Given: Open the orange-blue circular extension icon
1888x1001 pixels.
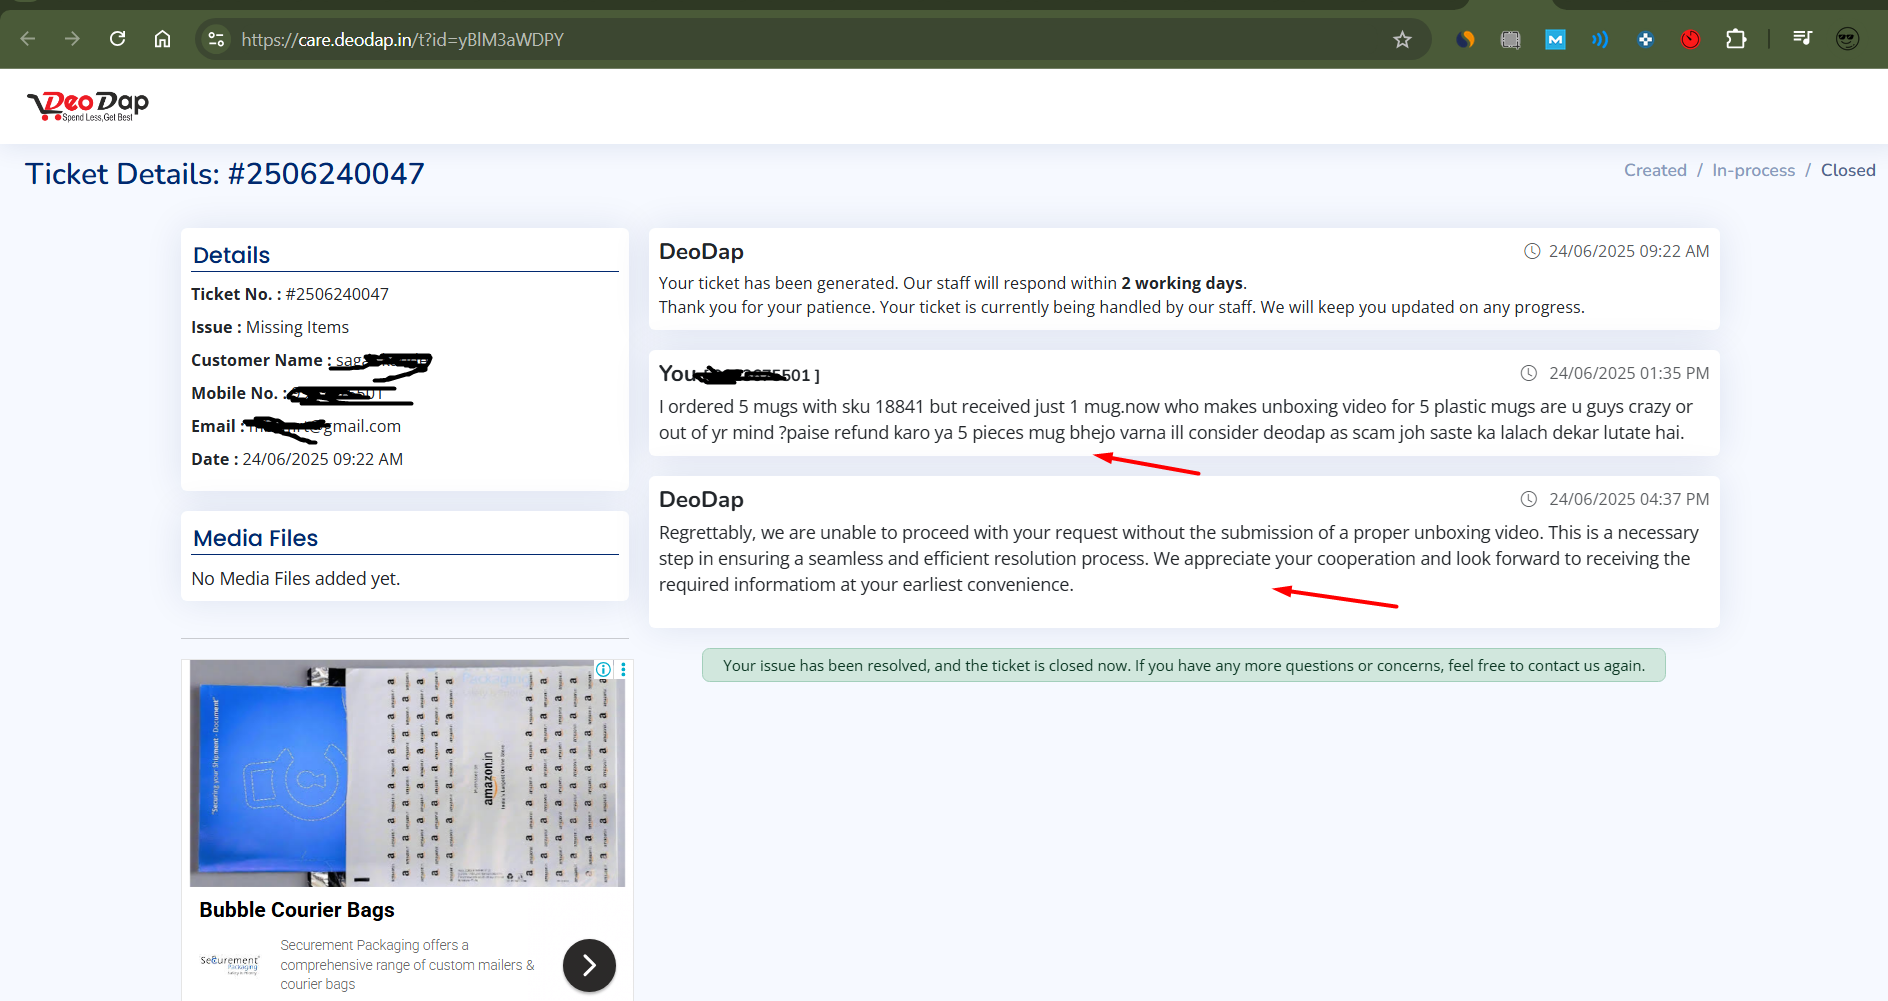Looking at the screenshot, I should tap(1465, 39).
